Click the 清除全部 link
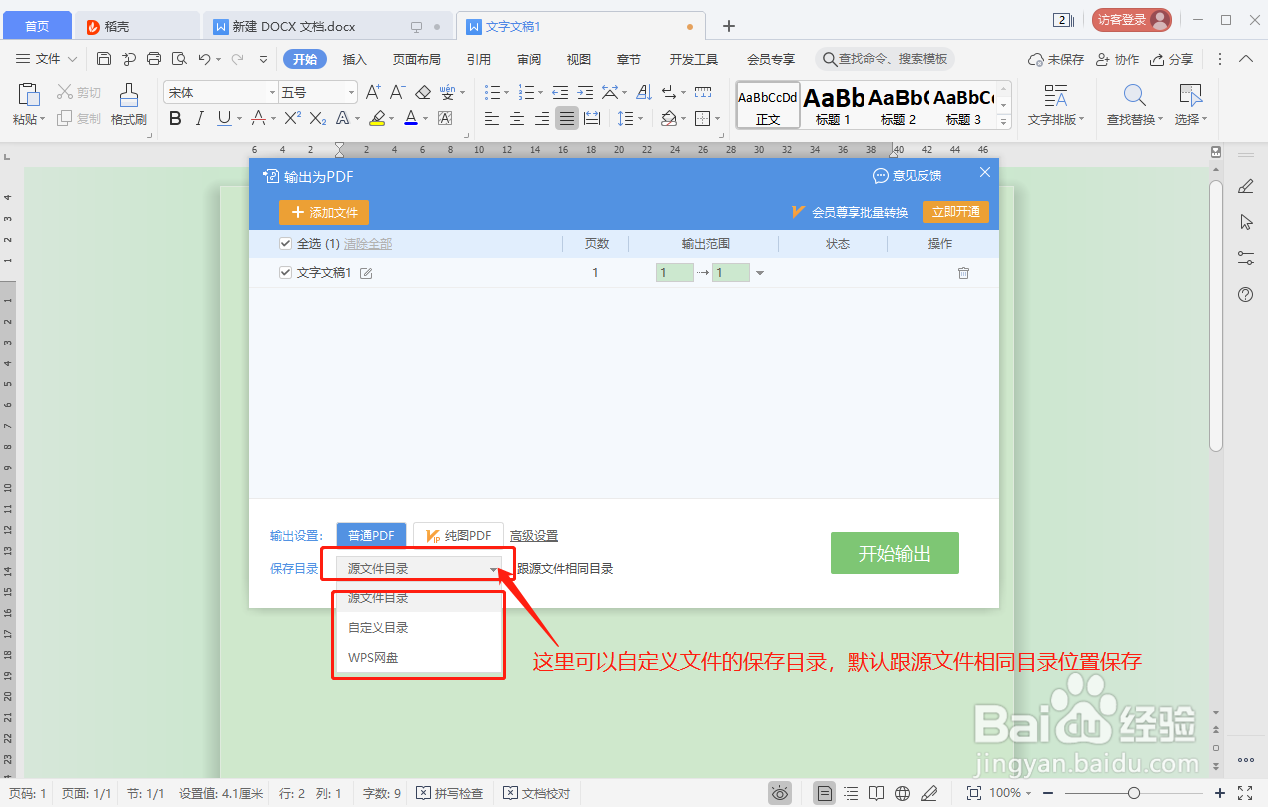The image size is (1268, 807). 368,244
